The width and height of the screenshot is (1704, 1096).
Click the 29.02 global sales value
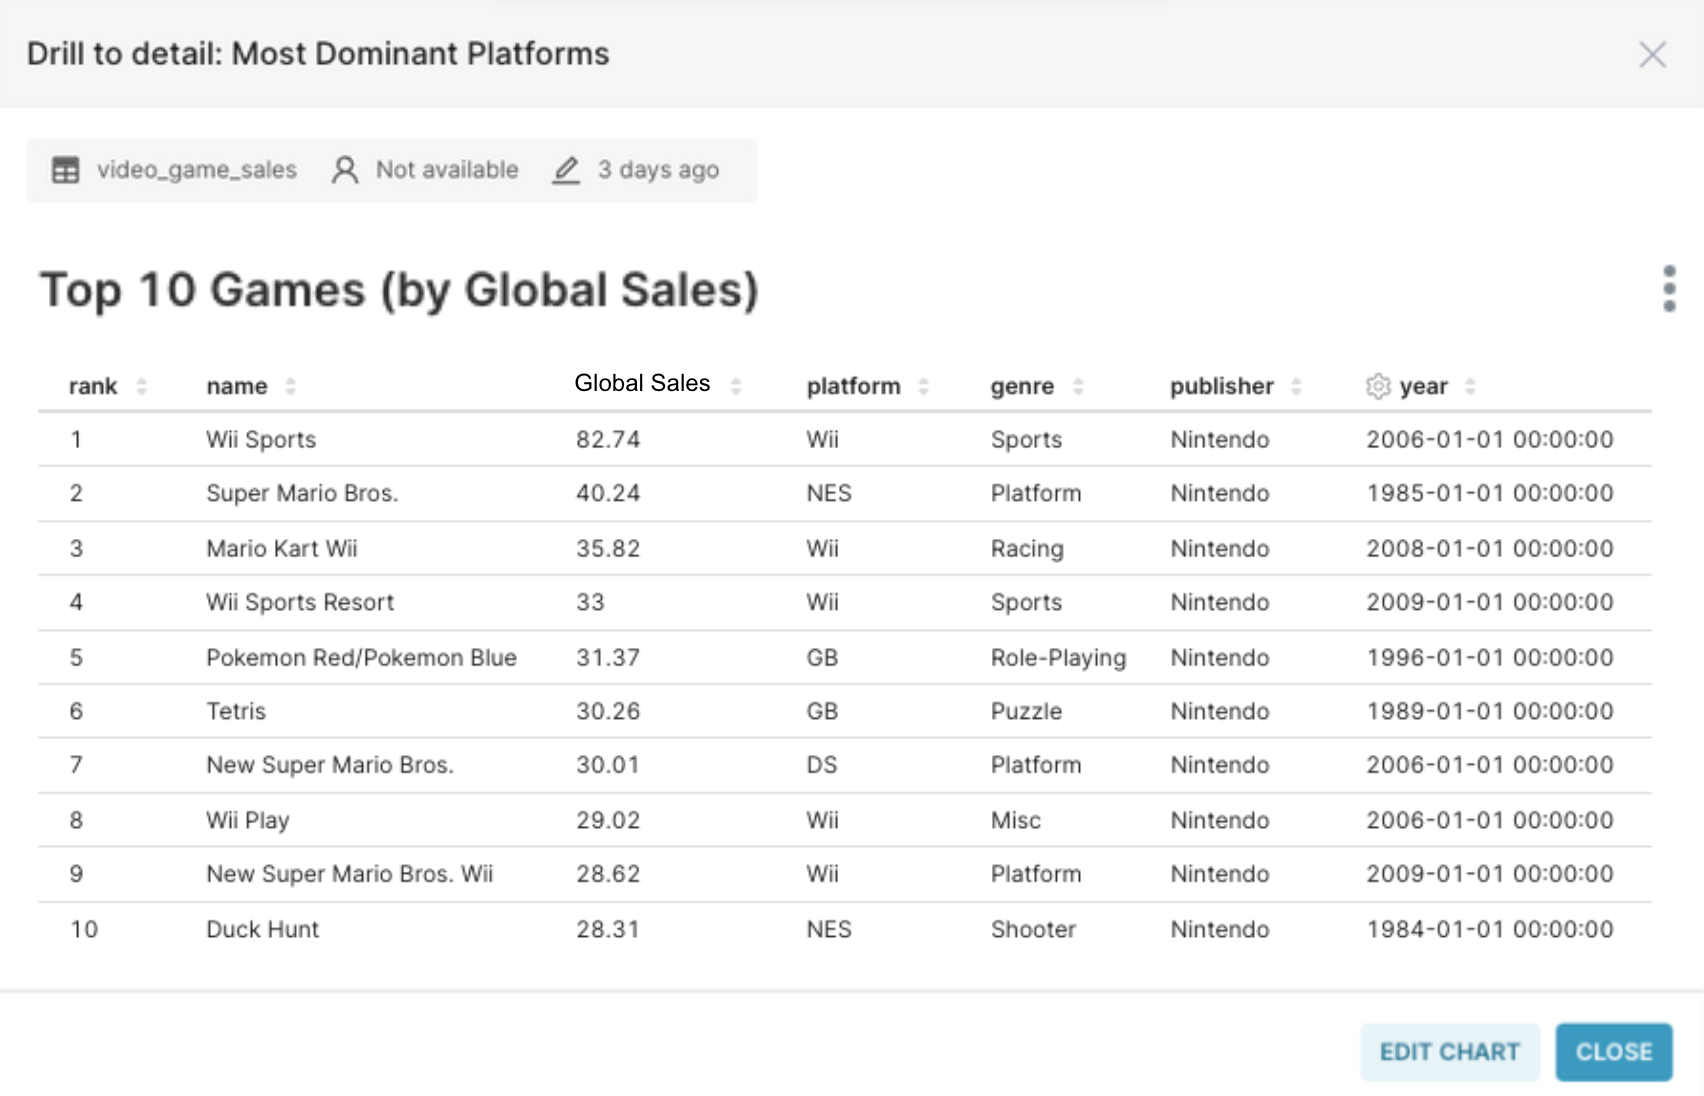coord(608,820)
